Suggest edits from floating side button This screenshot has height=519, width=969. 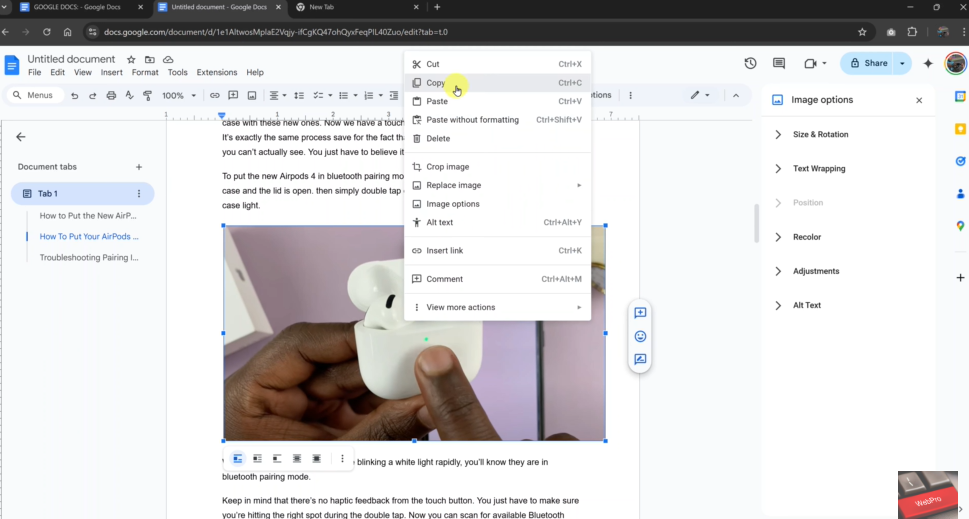[x=640, y=359]
